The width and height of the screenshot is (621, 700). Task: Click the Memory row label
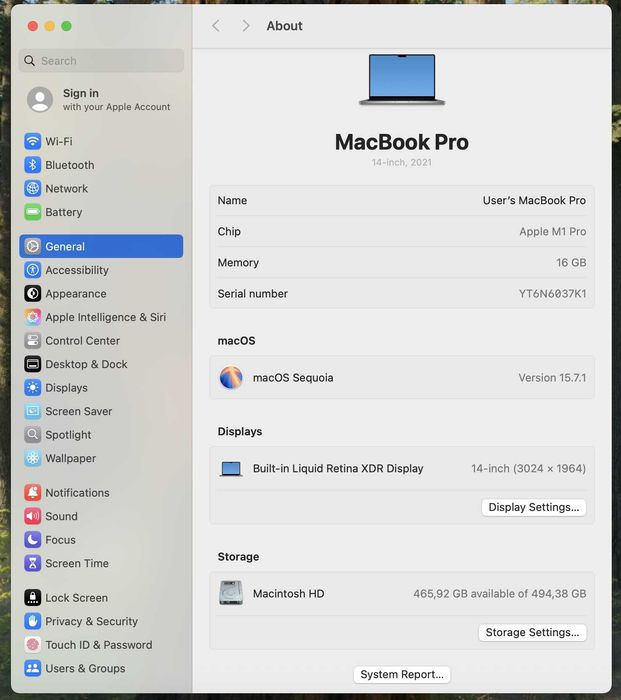[x=238, y=262]
